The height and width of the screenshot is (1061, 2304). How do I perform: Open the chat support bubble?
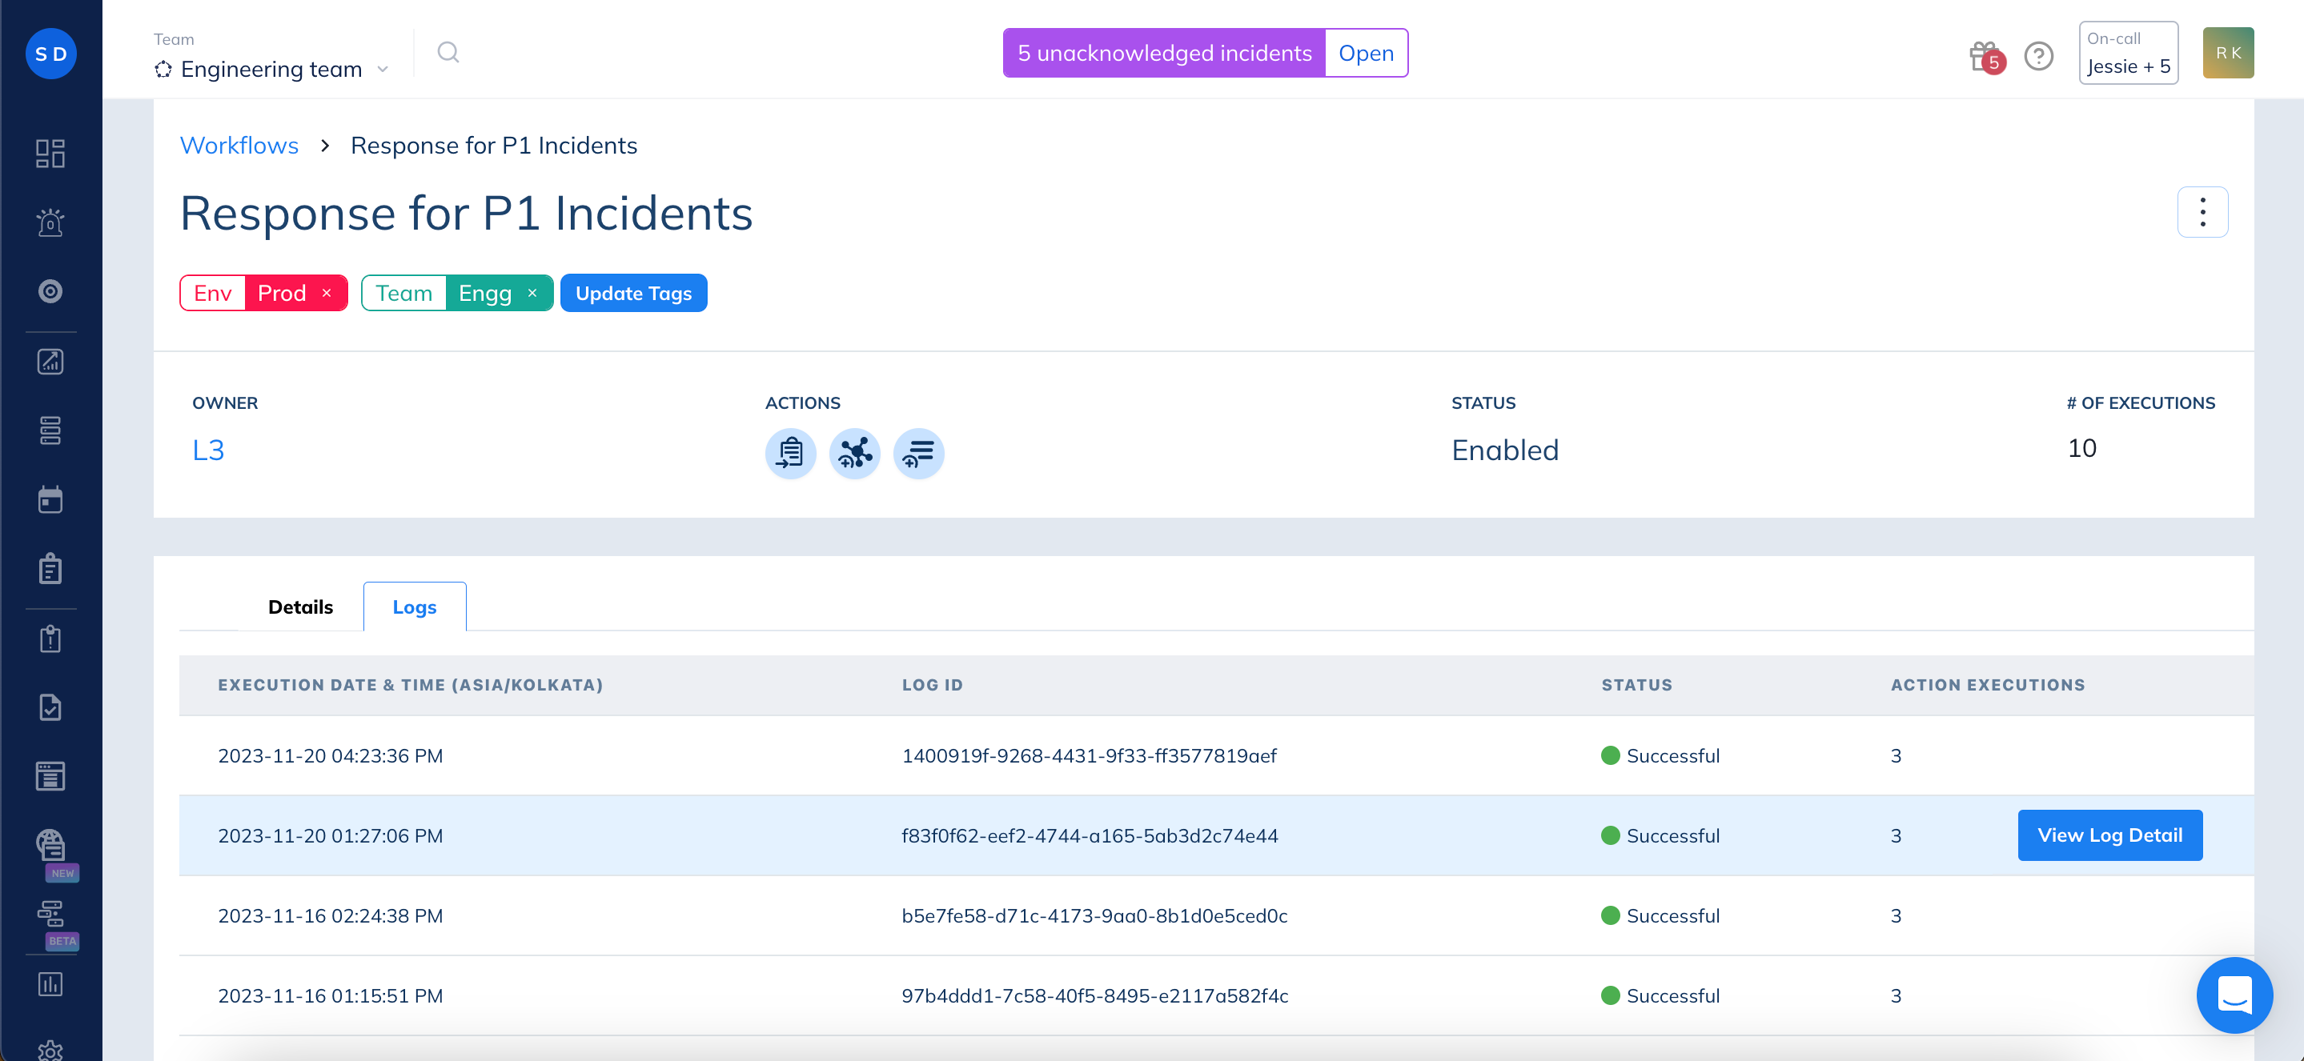tap(2234, 995)
